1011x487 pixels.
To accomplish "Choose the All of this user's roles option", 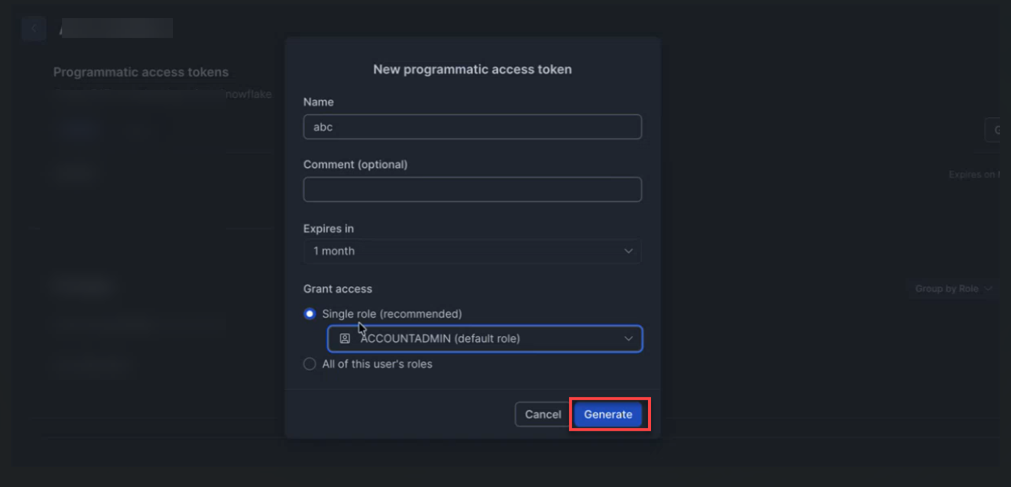I will [310, 364].
